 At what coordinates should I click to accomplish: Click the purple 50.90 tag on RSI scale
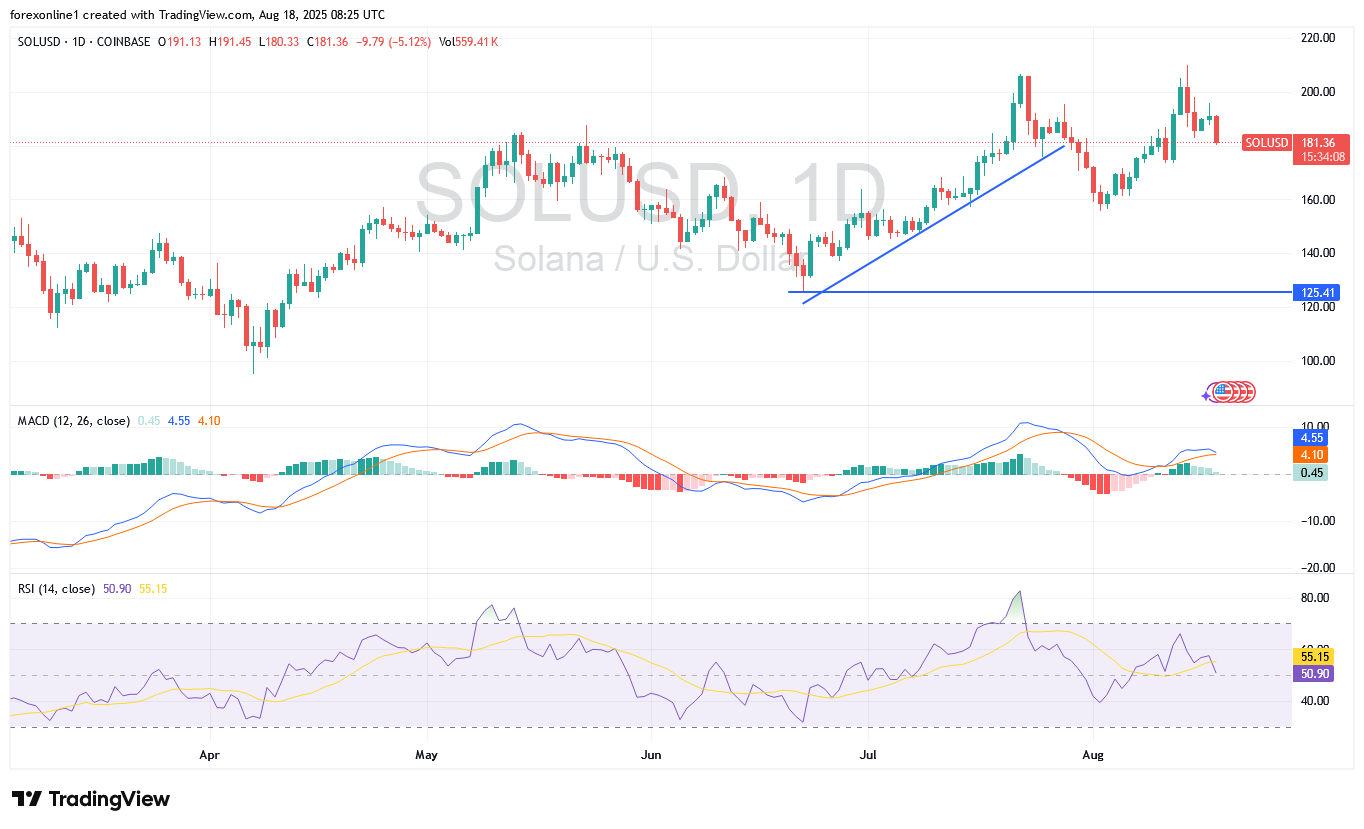[1313, 674]
